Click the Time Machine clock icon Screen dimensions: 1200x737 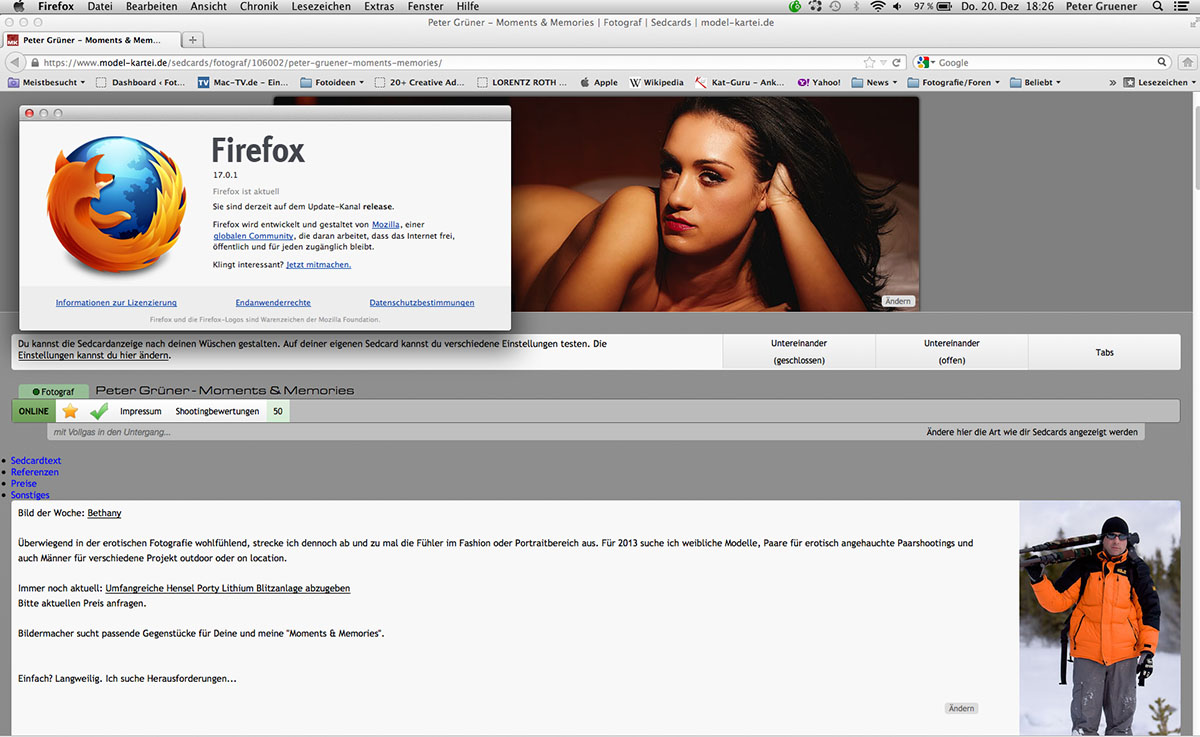pos(835,6)
